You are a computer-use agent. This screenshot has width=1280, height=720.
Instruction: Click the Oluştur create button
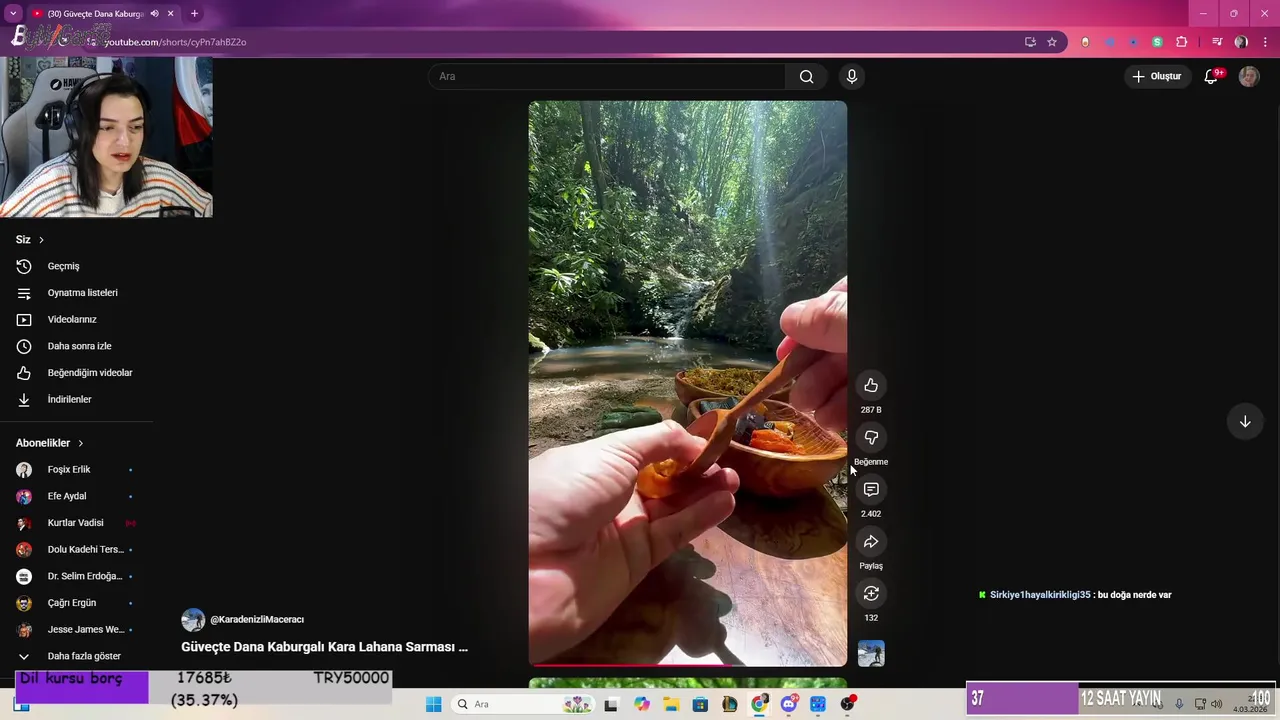(1156, 76)
